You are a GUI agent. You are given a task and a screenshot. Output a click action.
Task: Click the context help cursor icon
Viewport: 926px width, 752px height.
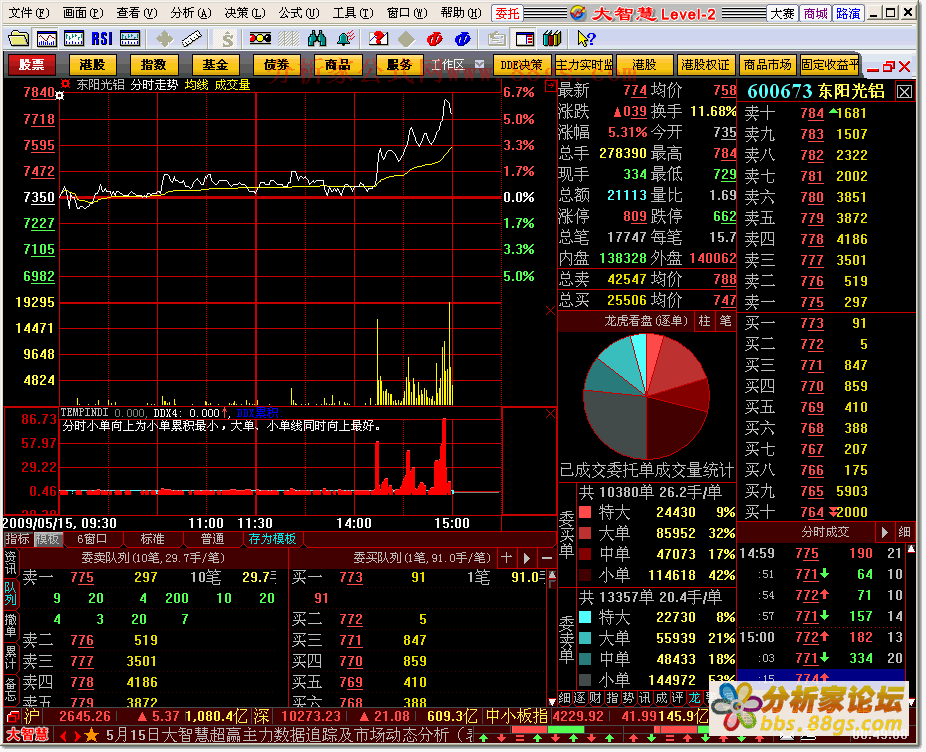tap(586, 39)
